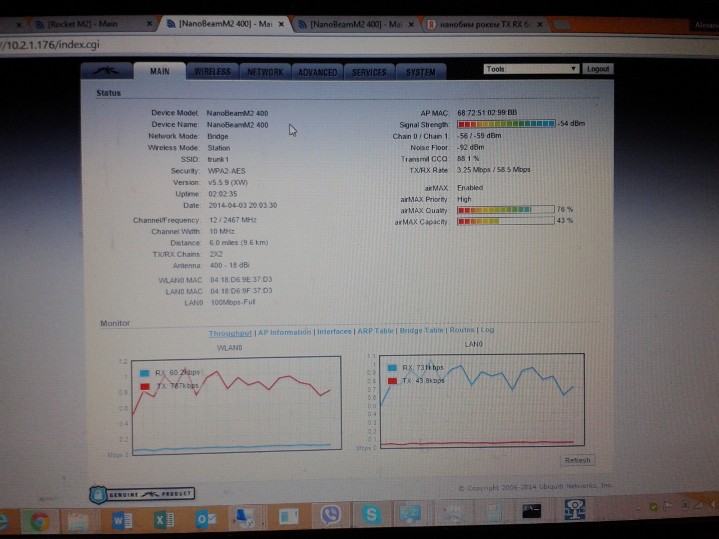Click the Chain 0 / Chain 1 value -56 / -59 dBm
The width and height of the screenshot is (719, 539).
(479, 136)
